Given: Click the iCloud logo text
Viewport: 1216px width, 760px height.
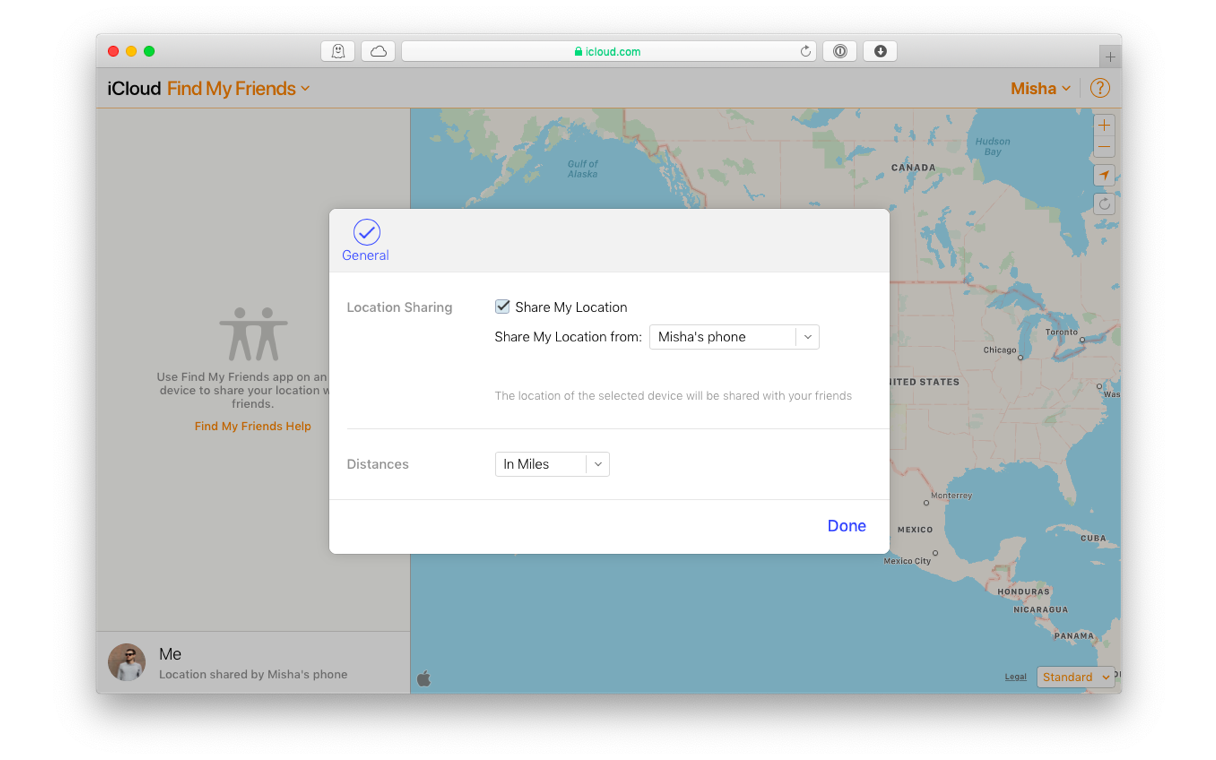Looking at the screenshot, I should (134, 88).
